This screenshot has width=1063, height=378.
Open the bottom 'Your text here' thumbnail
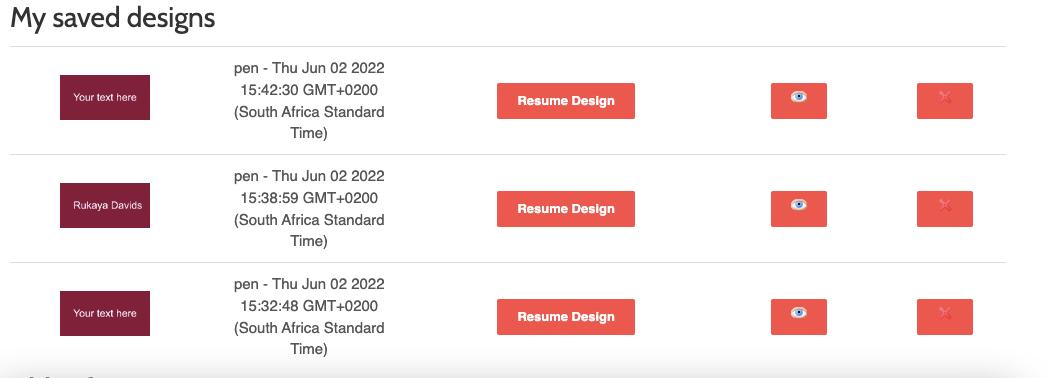[x=105, y=314]
